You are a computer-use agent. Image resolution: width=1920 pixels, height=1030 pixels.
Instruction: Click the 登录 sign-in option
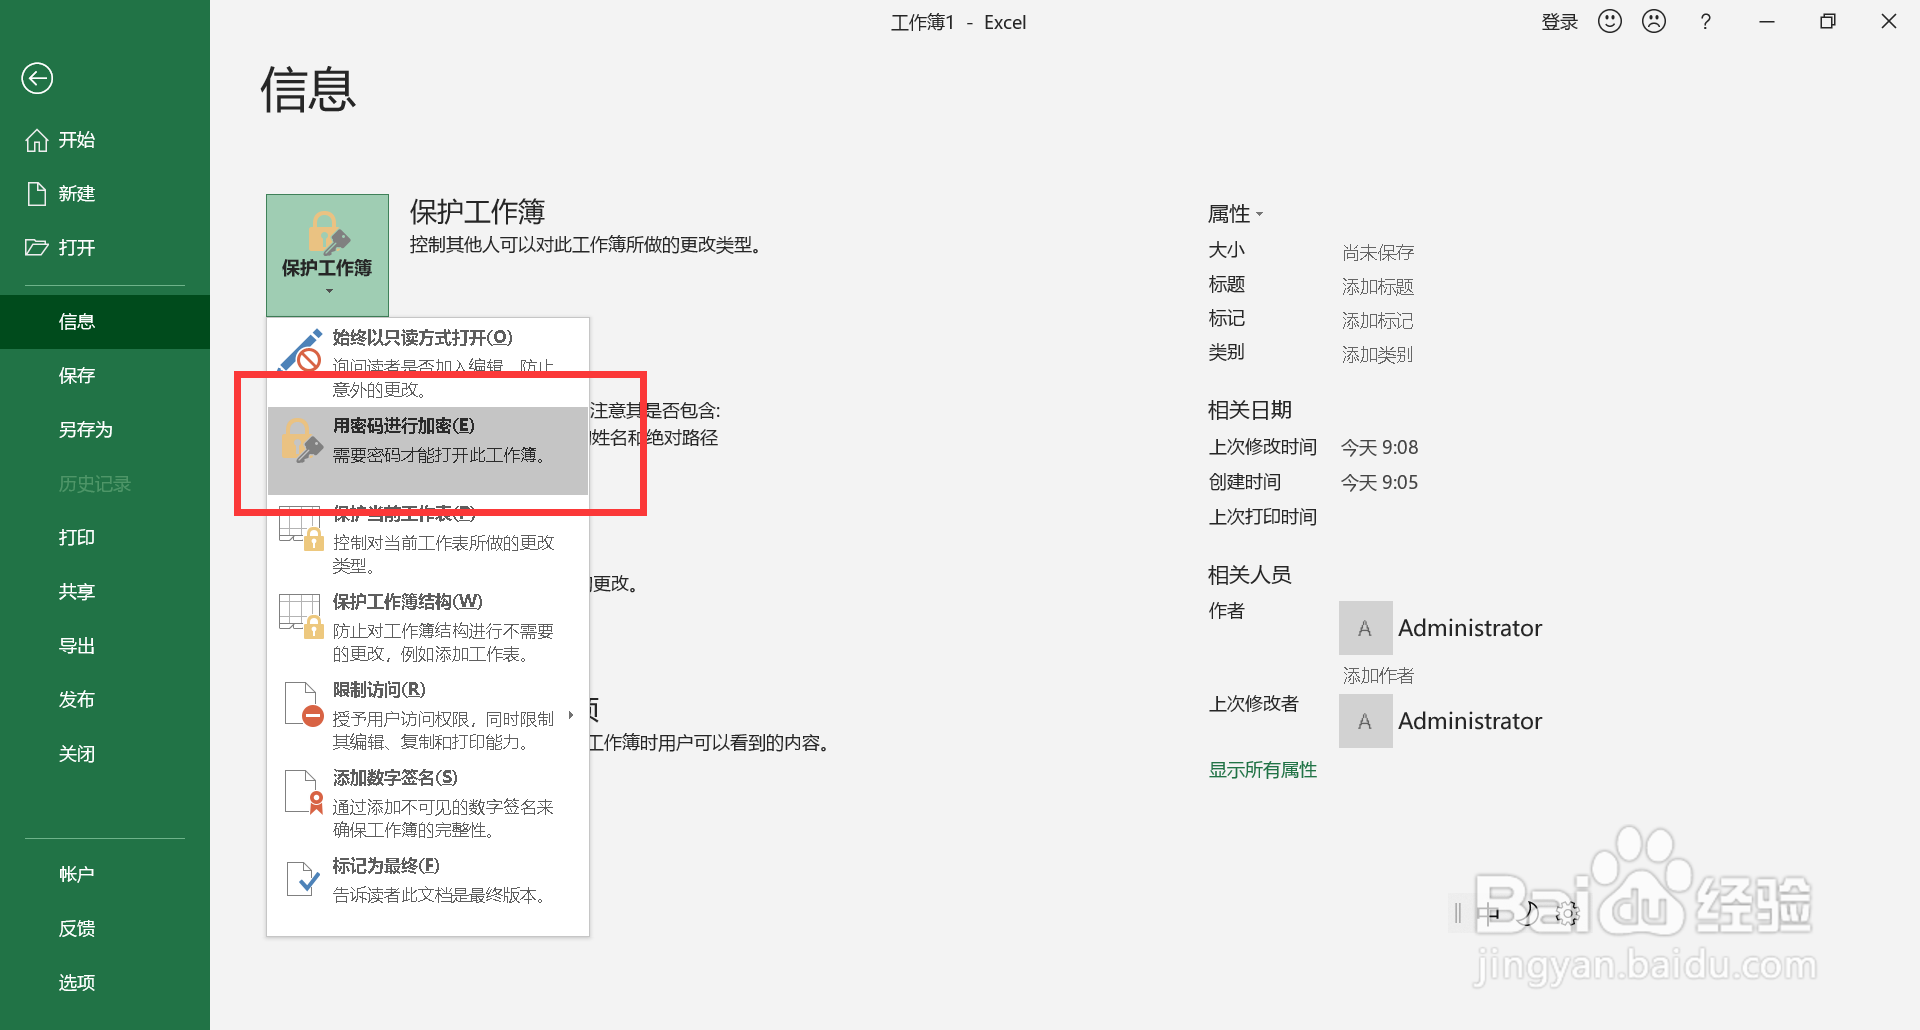pos(1559,21)
